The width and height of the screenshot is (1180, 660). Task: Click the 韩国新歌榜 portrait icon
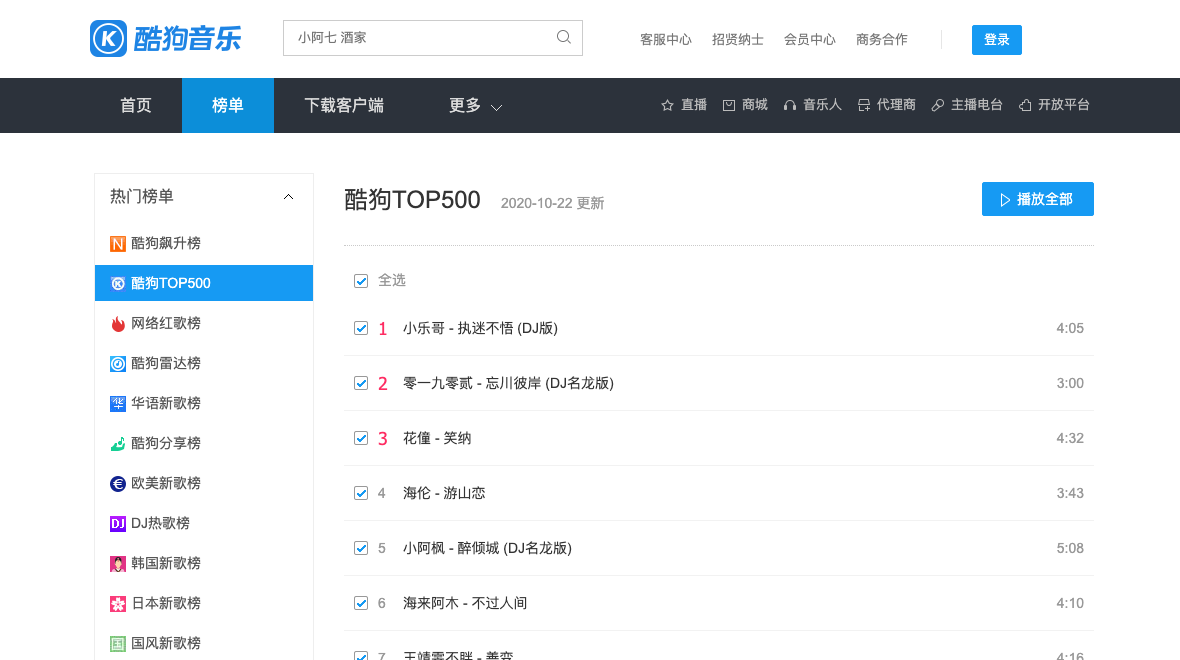point(117,563)
